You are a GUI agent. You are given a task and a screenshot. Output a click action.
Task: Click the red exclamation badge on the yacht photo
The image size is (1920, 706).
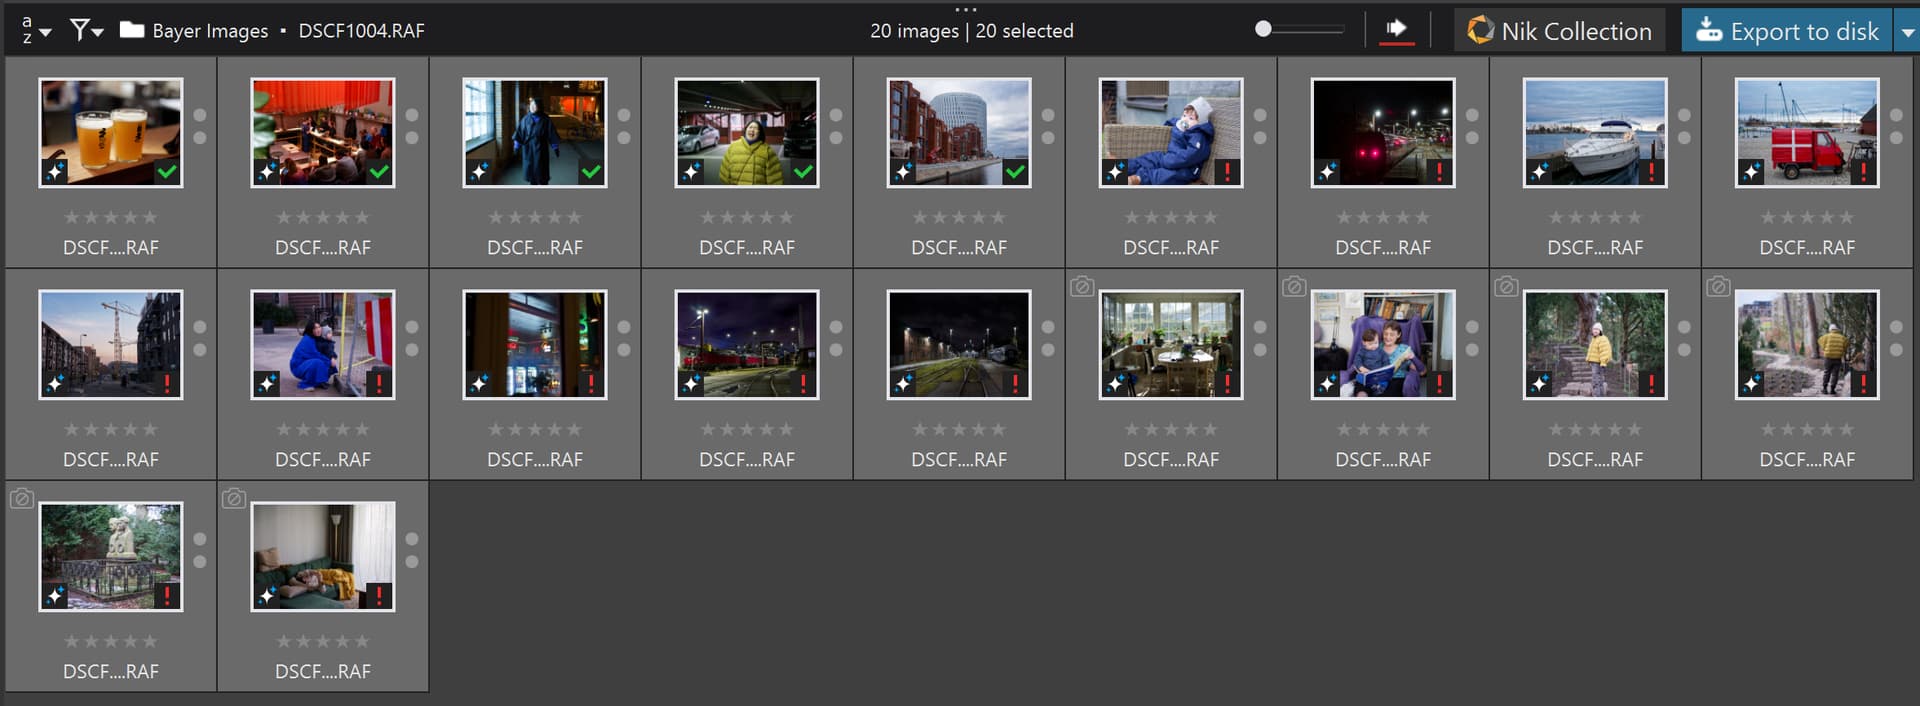click(x=1651, y=172)
